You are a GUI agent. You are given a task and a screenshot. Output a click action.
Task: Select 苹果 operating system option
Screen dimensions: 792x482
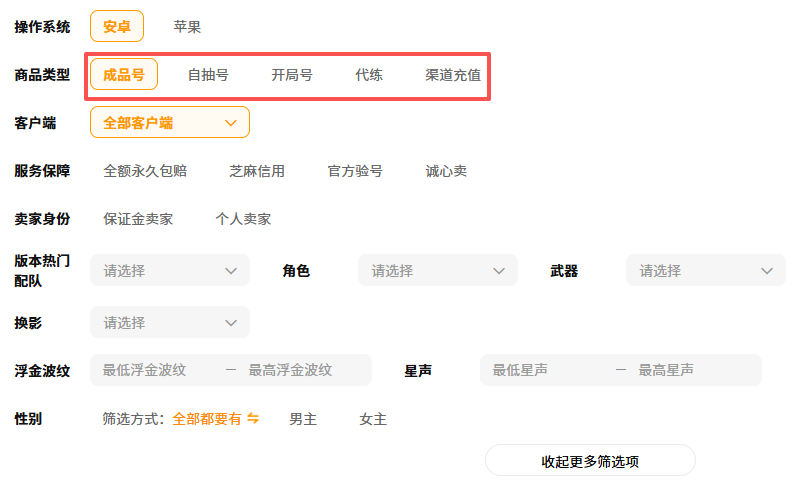tap(187, 27)
